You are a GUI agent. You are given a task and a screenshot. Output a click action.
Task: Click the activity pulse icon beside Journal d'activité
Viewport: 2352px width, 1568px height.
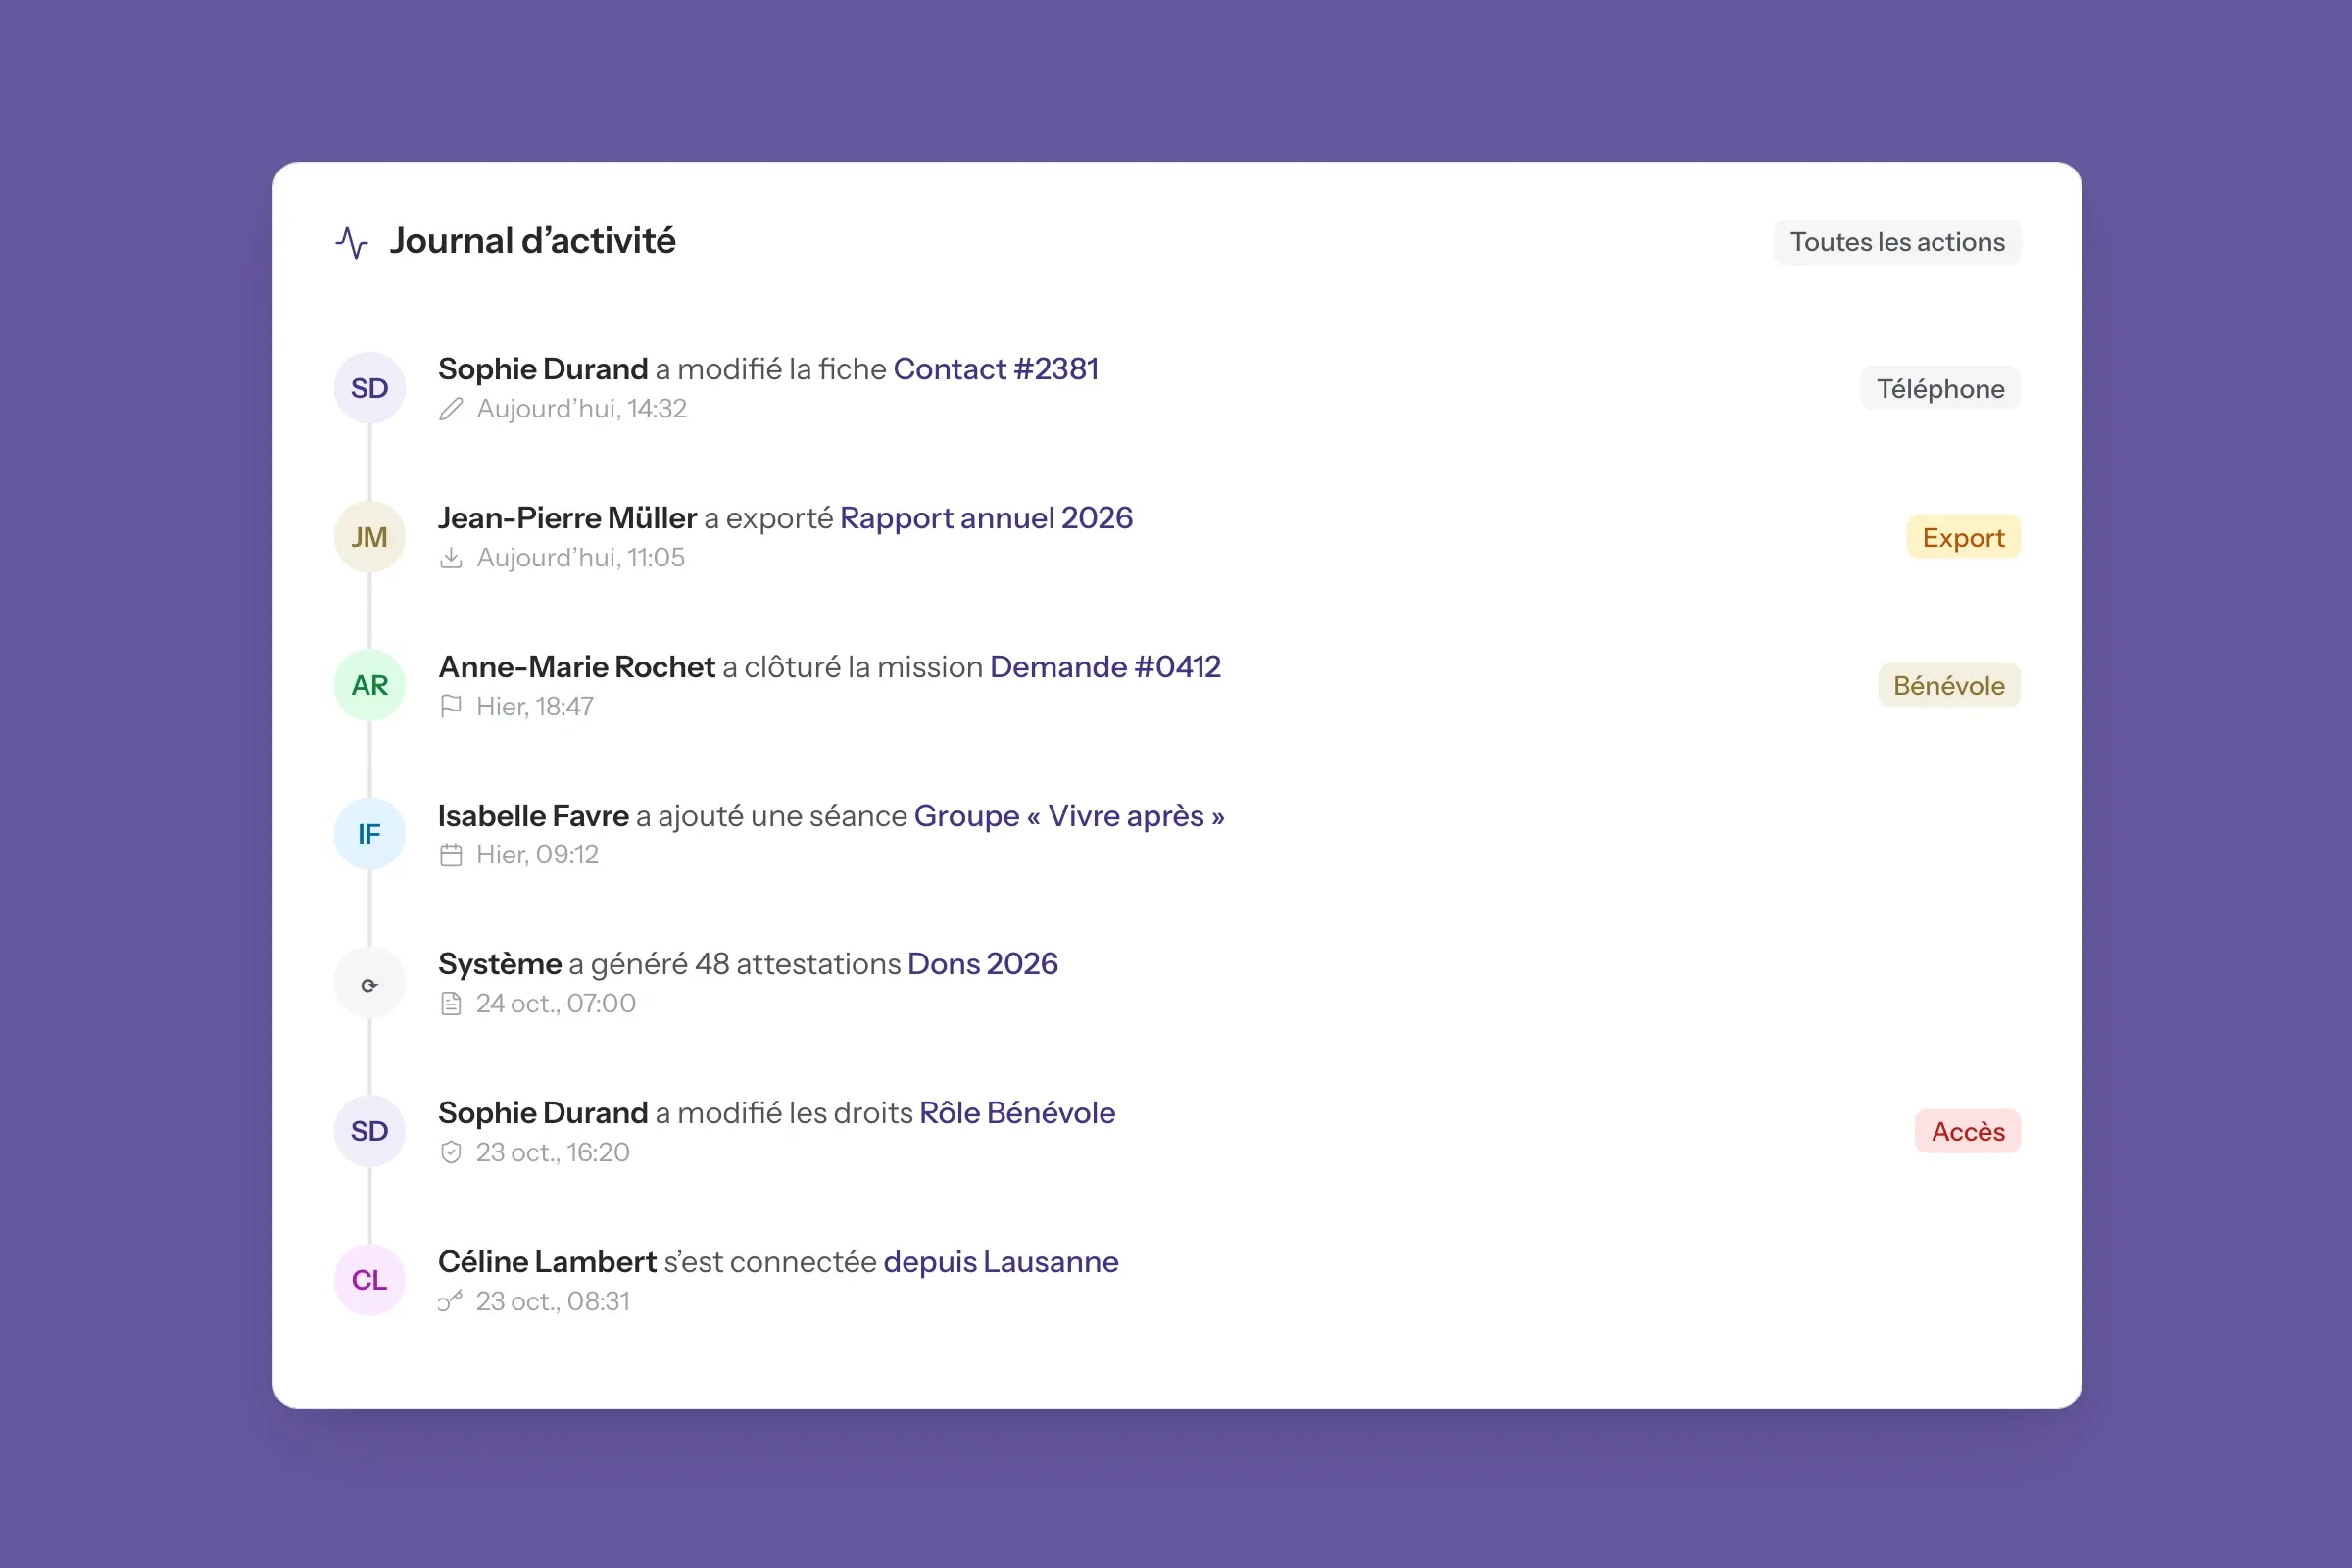point(351,242)
